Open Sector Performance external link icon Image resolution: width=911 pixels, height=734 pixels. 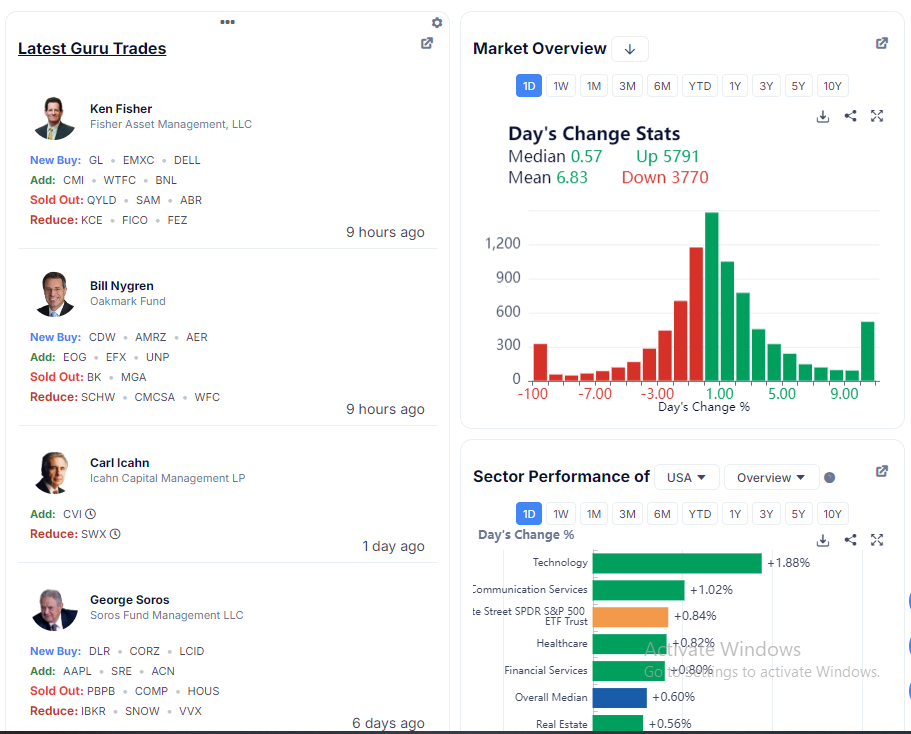click(x=882, y=471)
